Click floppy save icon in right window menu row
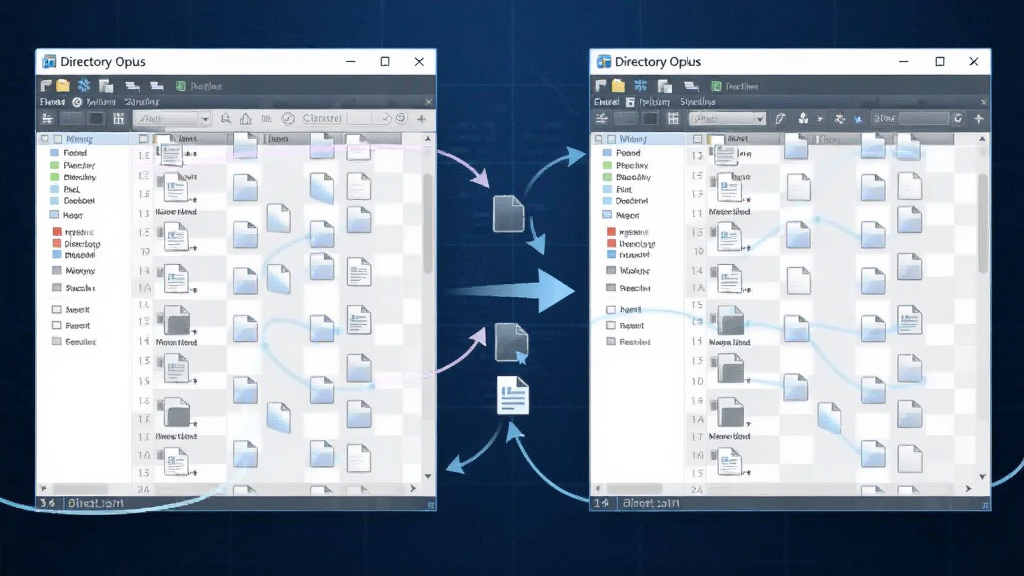The image size is (1024, 576). pyautogui.click(x=630, y=102)
